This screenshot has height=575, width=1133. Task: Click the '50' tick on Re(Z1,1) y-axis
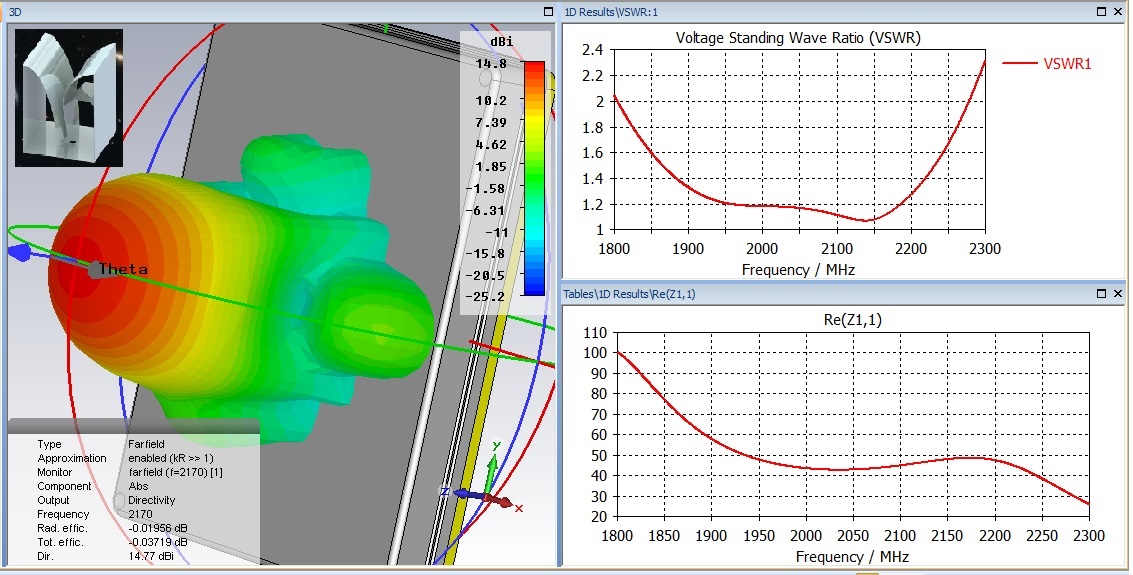[599, 455]
